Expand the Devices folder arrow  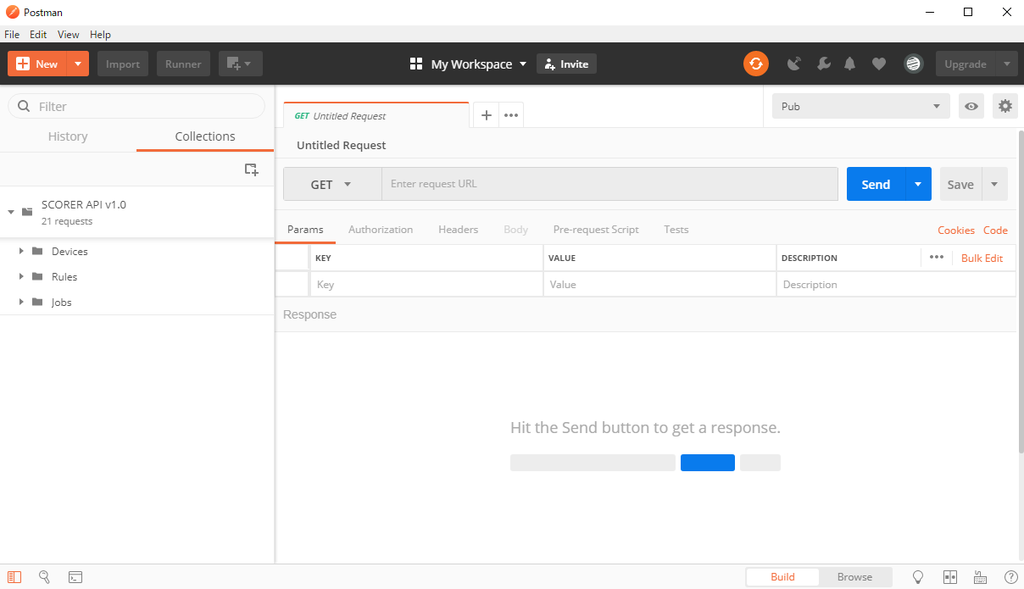click(x=21, y=251)
